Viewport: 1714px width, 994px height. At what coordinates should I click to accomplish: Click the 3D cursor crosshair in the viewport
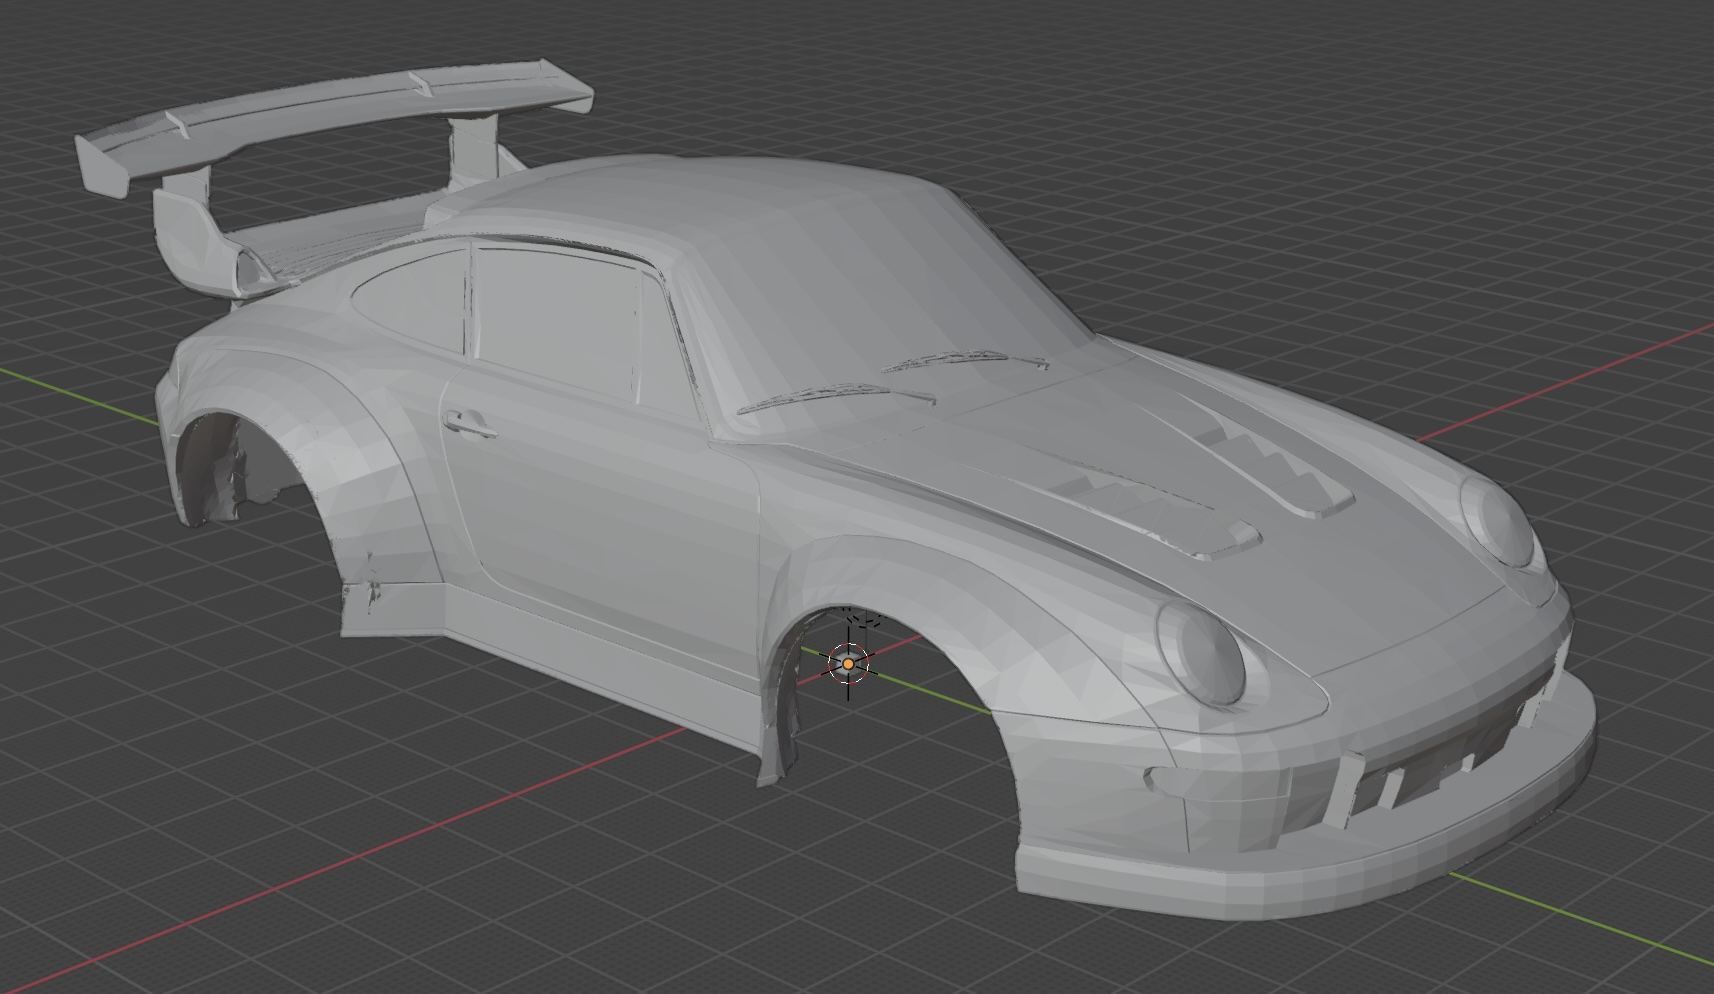coord(848,663)
